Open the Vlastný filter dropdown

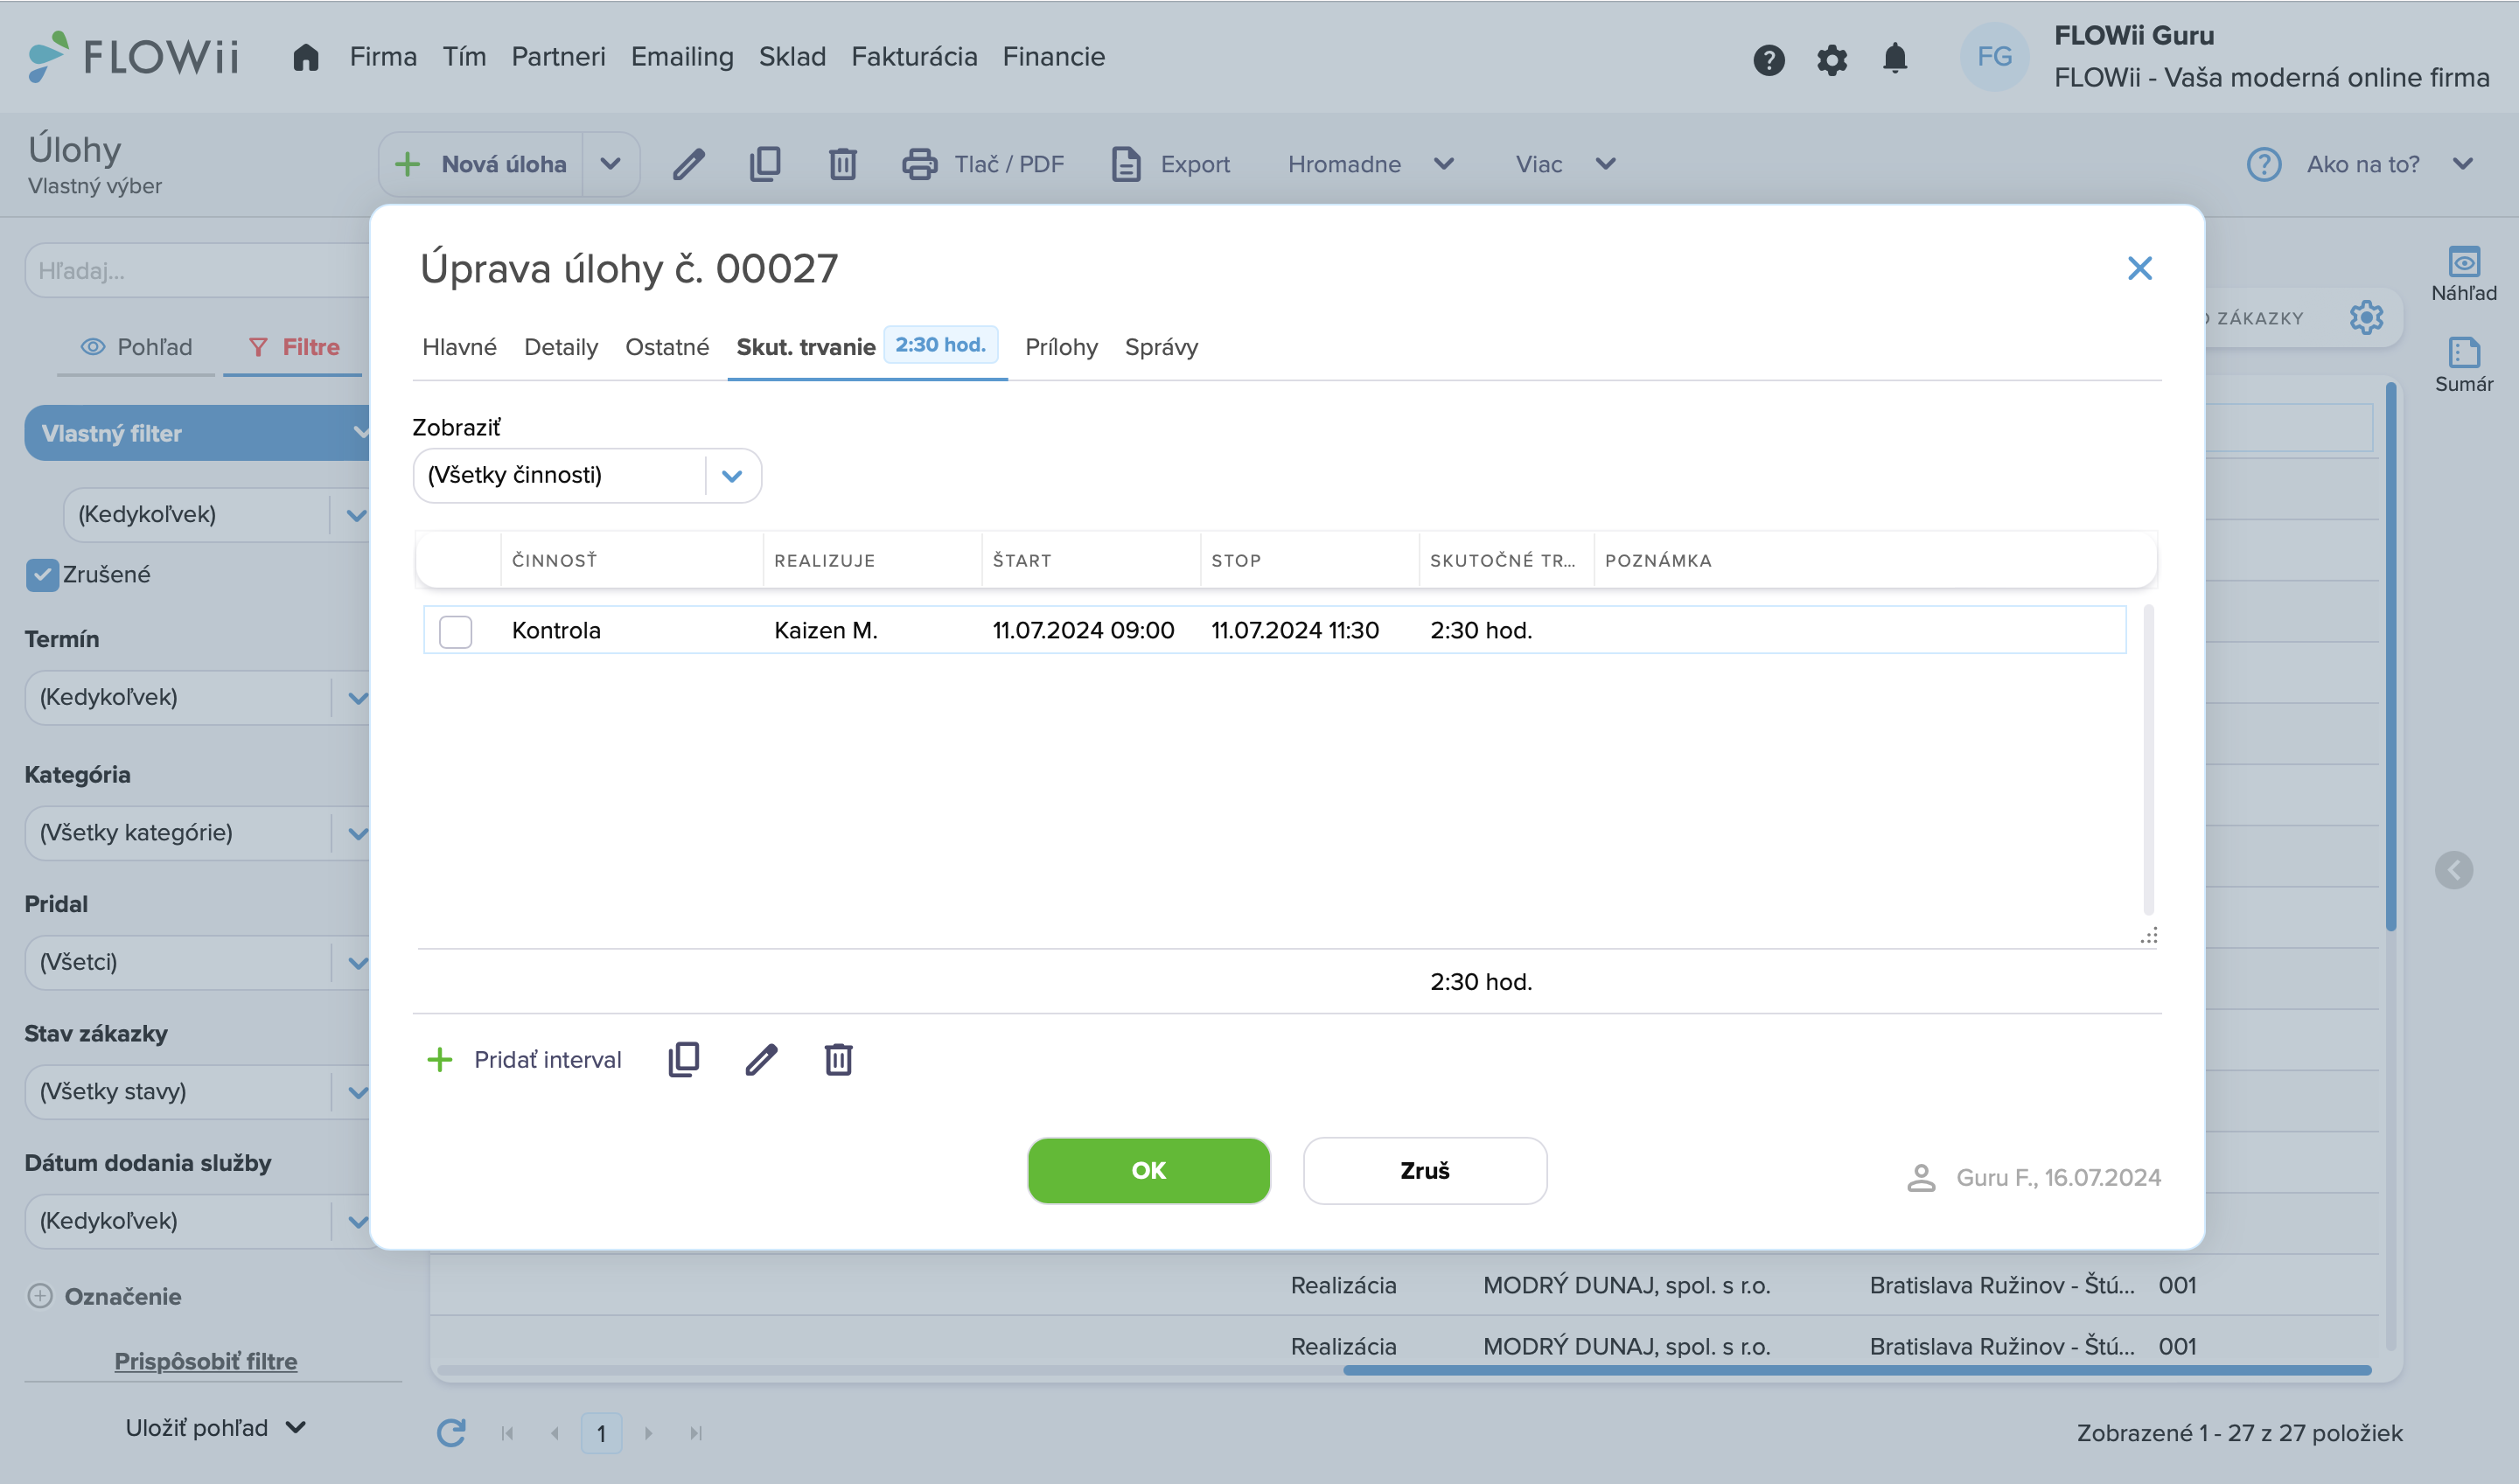(x=198, y=433)
